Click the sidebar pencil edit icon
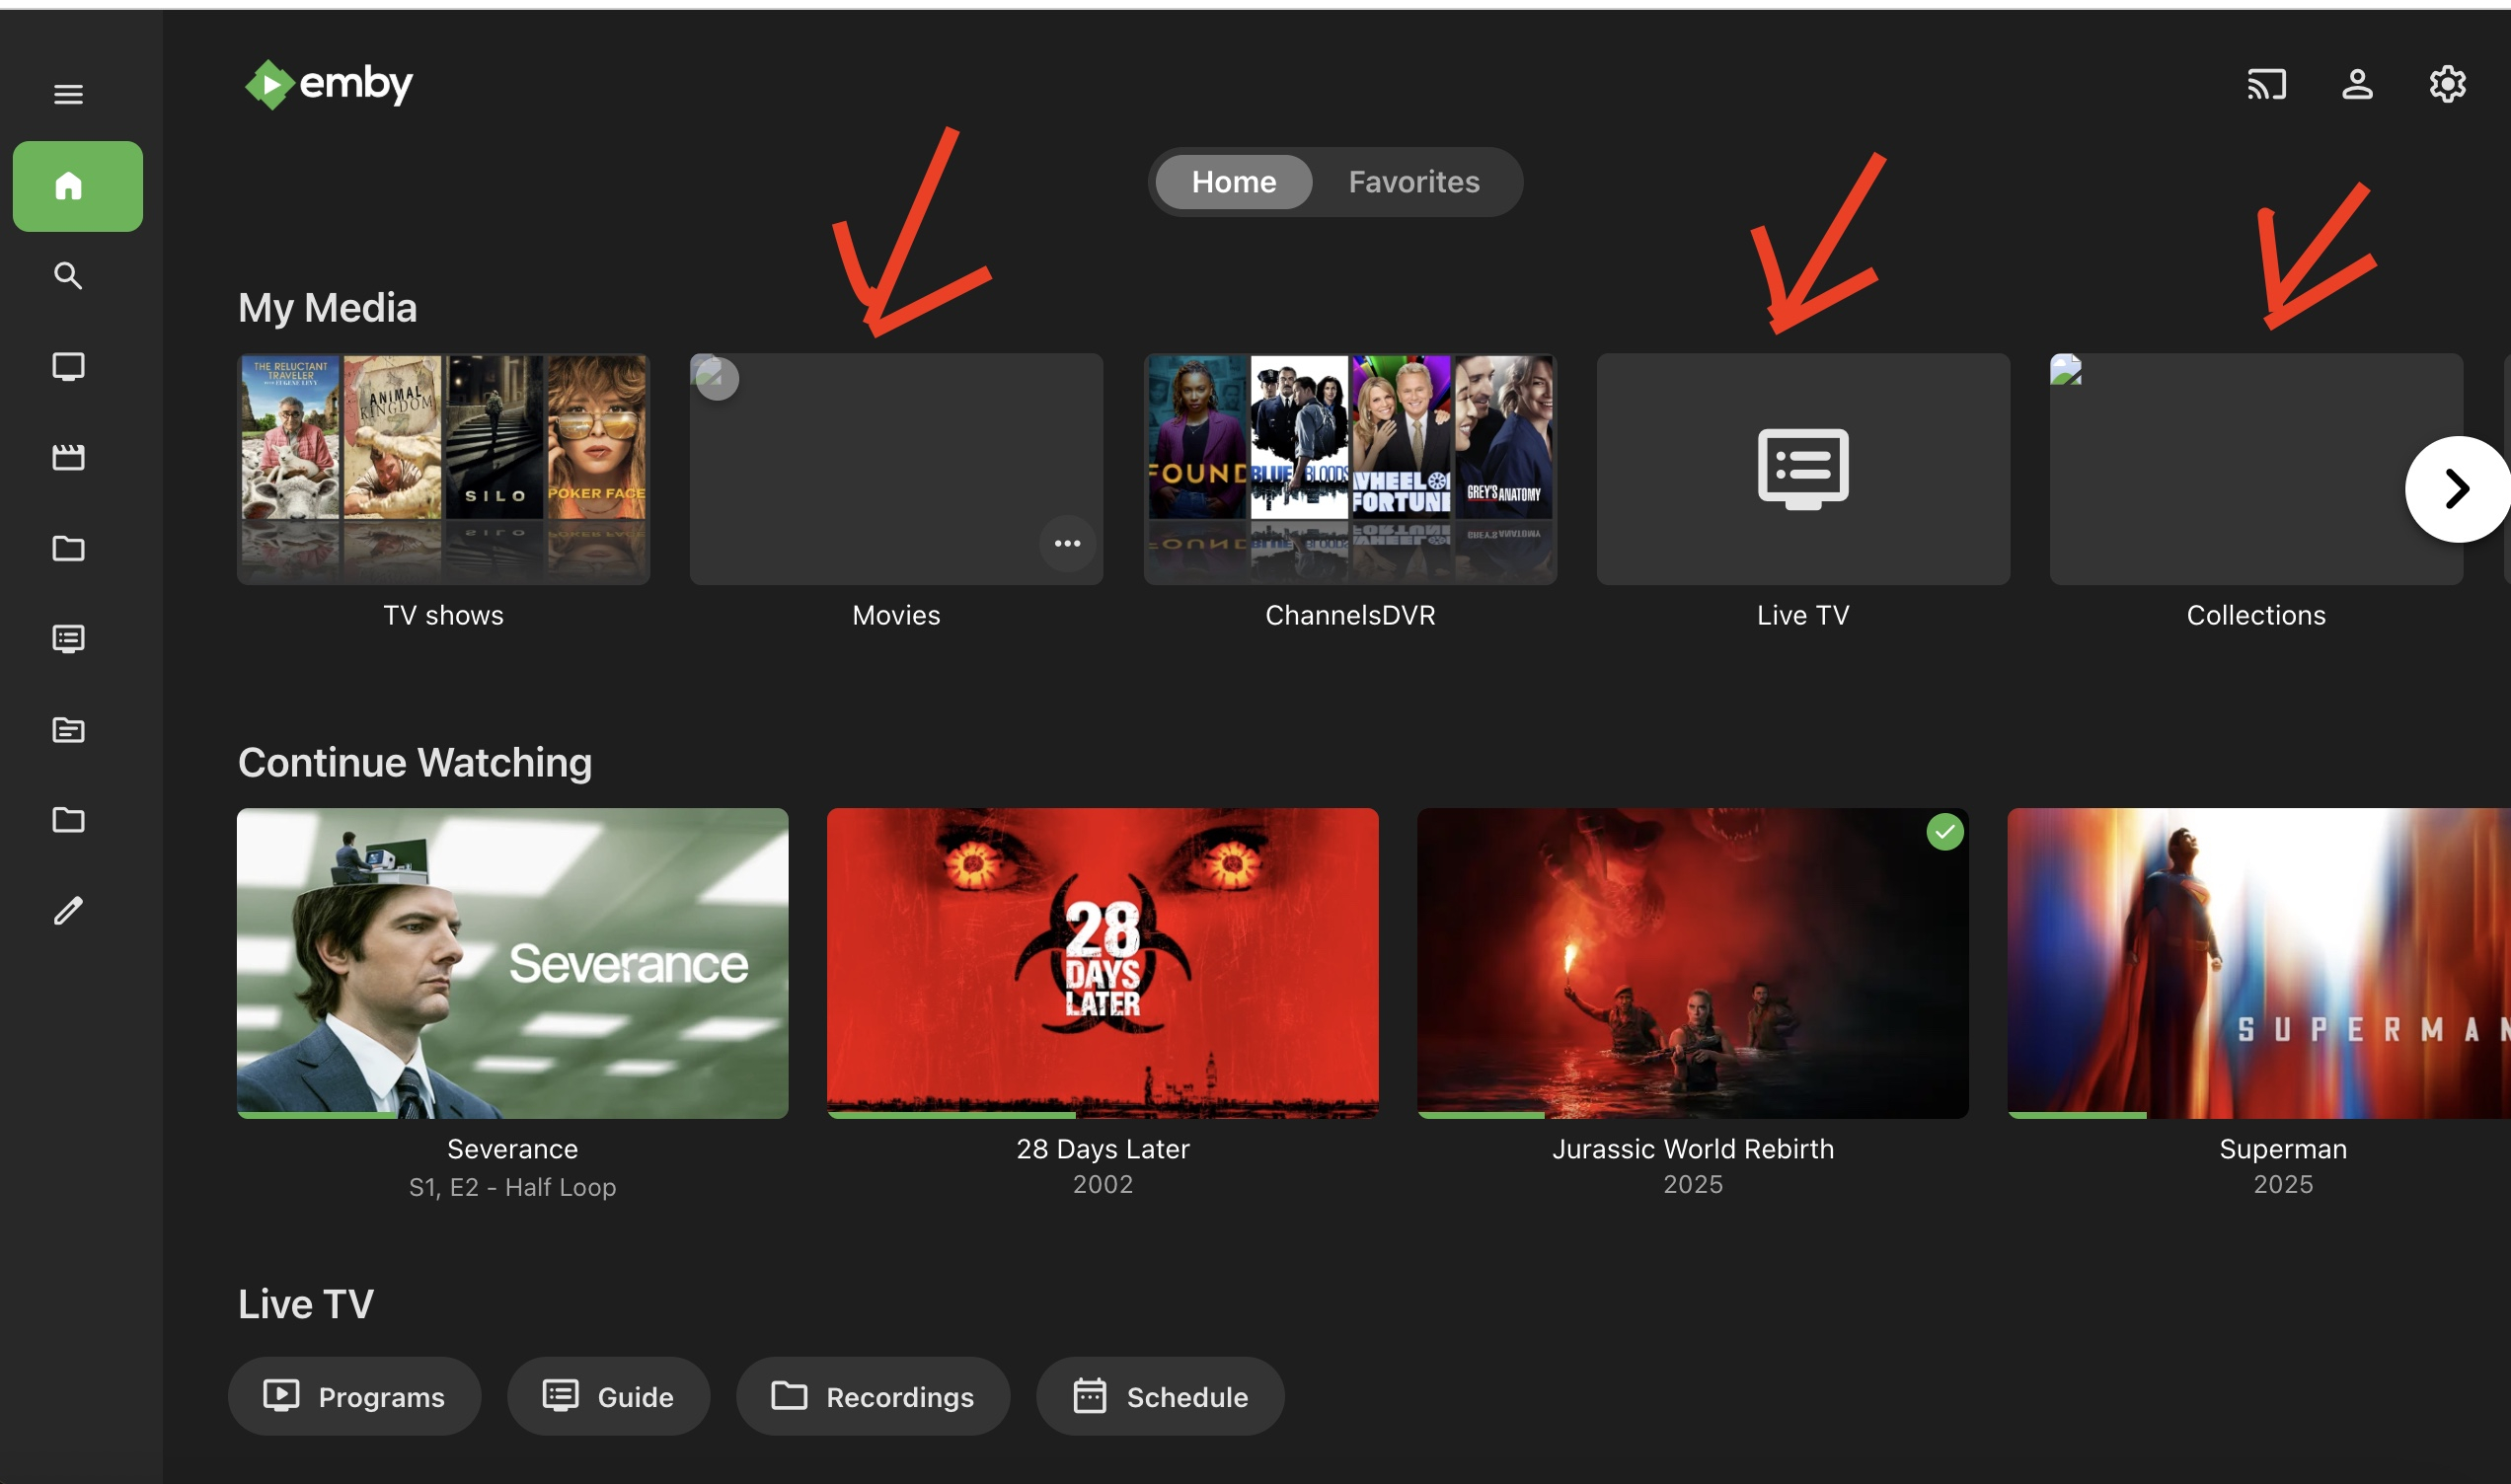The width and height of the screenshot is (2511, 1484). tap(68, 911)
